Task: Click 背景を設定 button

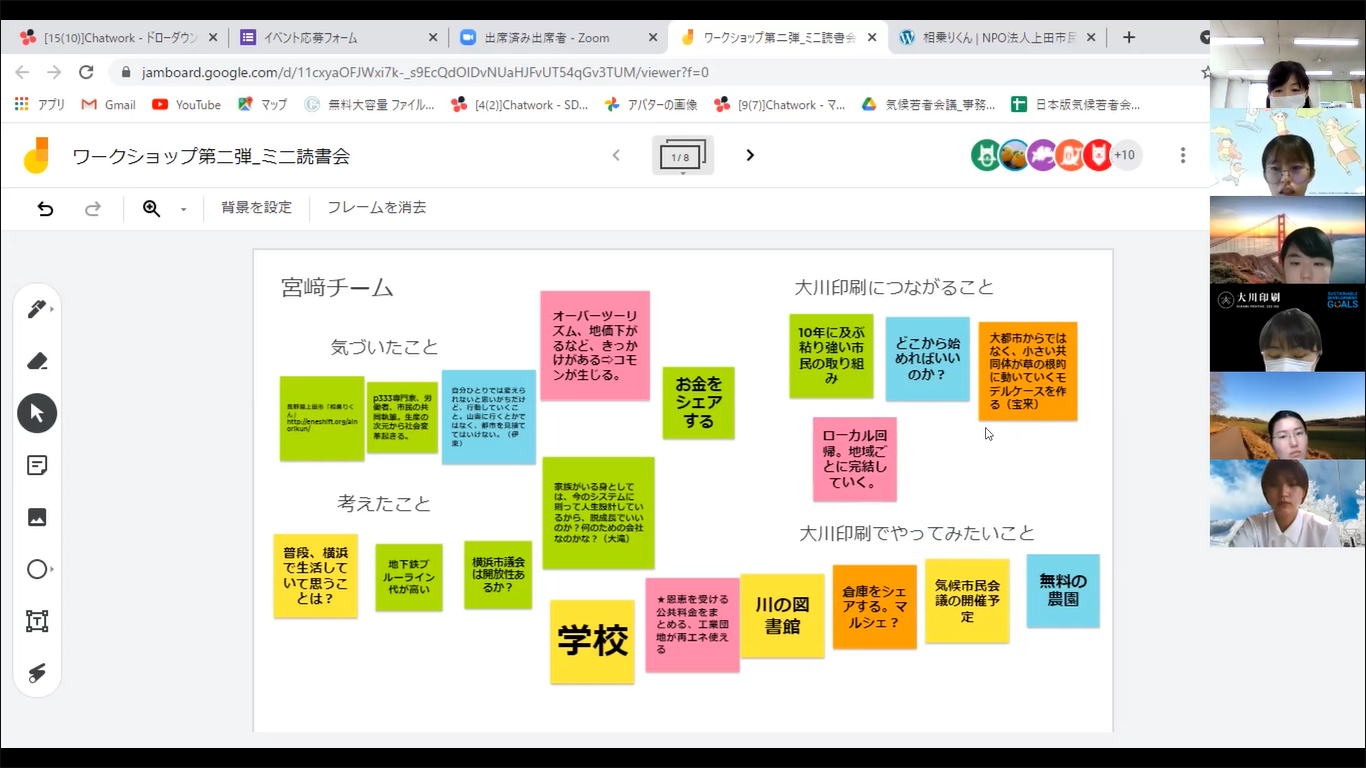Action: (x=256, y=208)
